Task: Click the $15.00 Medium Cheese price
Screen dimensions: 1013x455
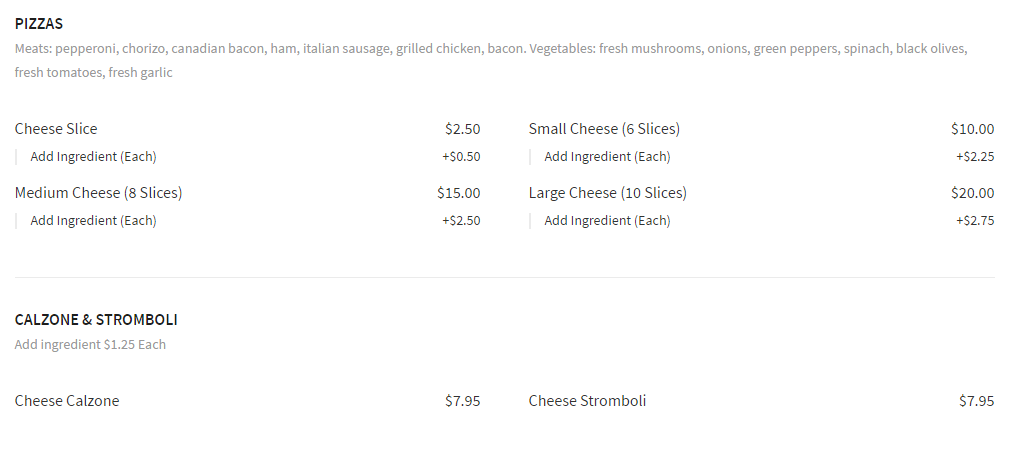Action: pos(458,193)
